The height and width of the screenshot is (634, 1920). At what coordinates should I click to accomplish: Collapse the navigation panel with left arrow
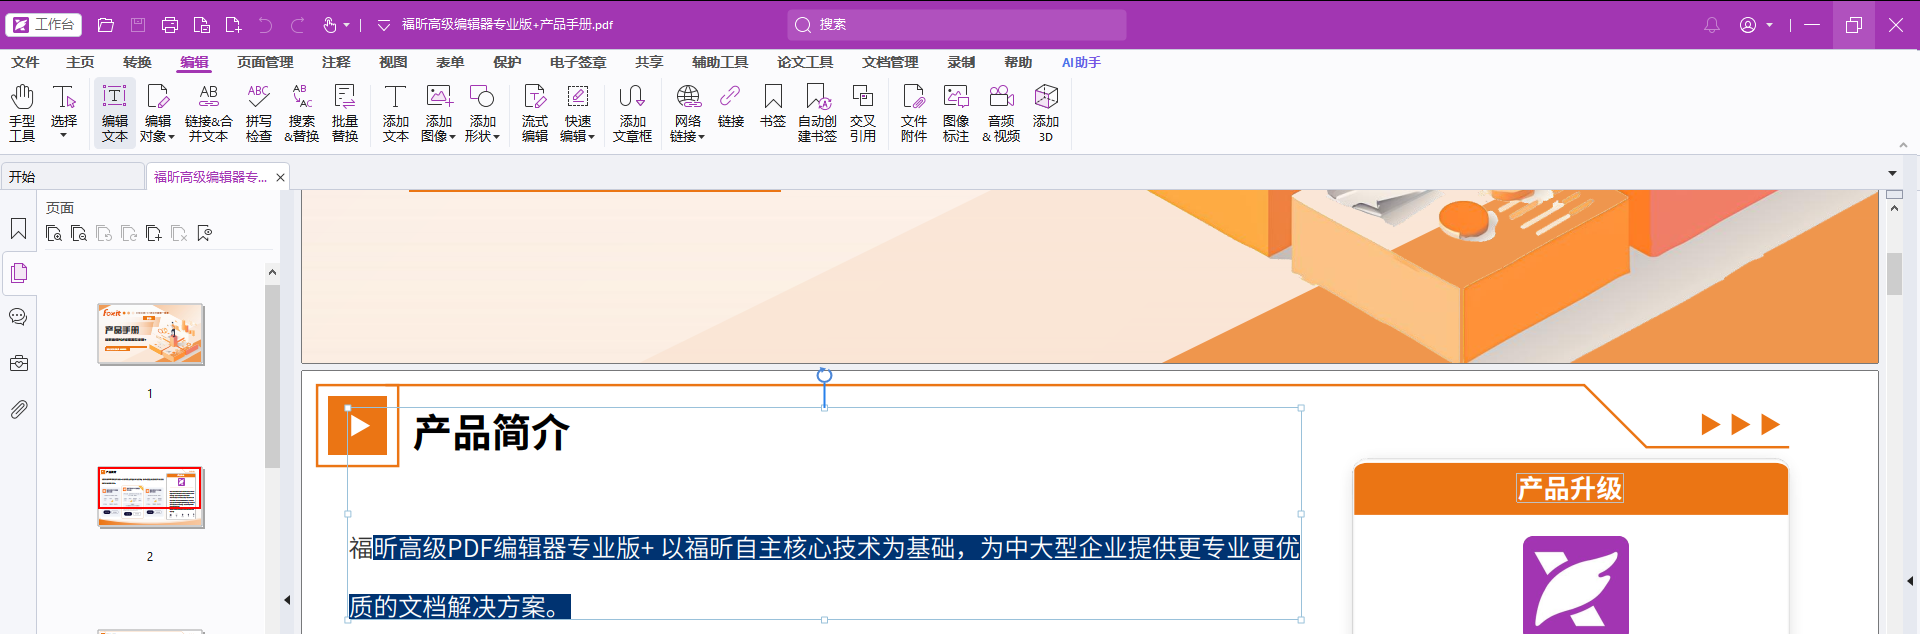[287, 600]
